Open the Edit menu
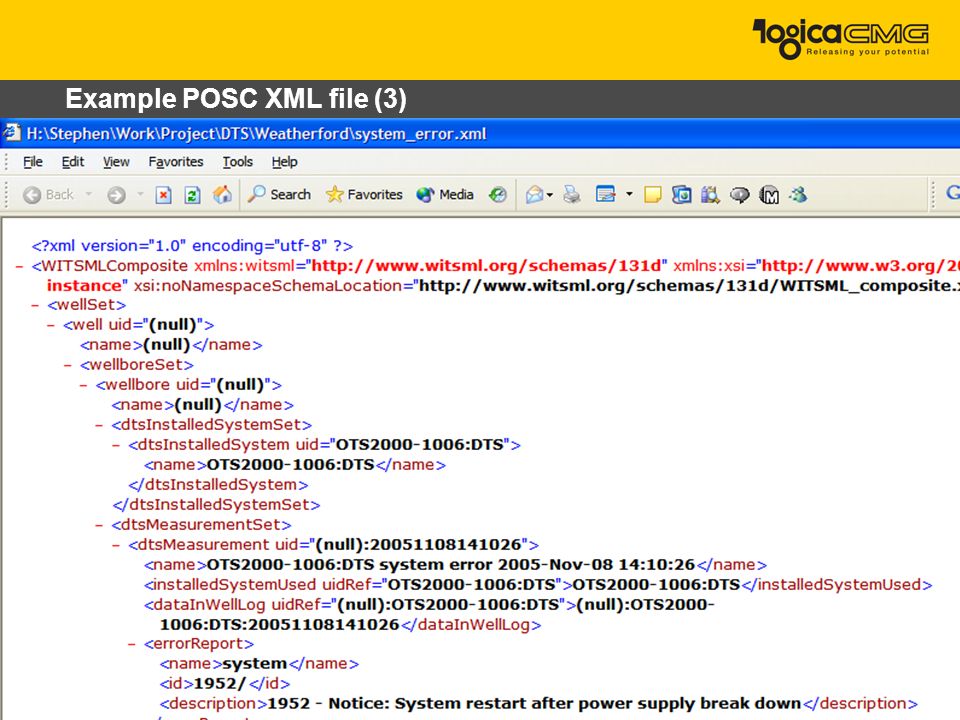Screen dimensions: 960x720 [73, 162]
